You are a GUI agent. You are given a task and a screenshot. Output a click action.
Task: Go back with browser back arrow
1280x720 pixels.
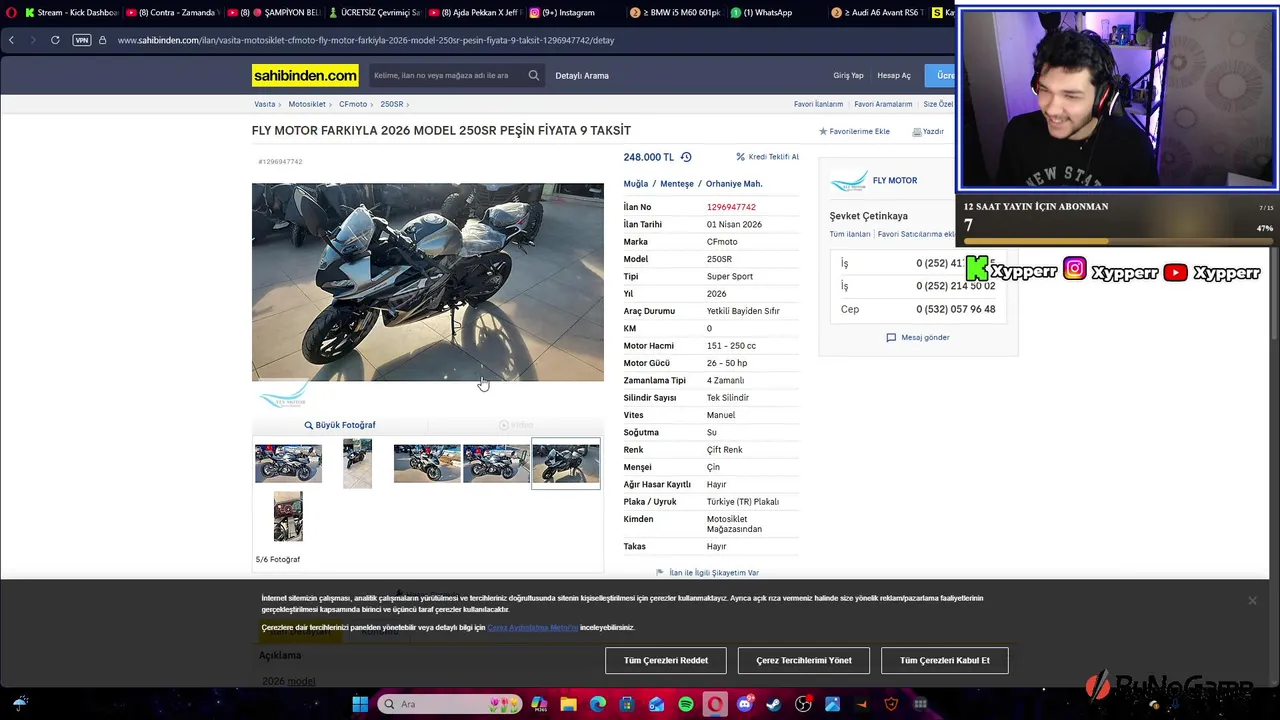(x=11, y=40)
